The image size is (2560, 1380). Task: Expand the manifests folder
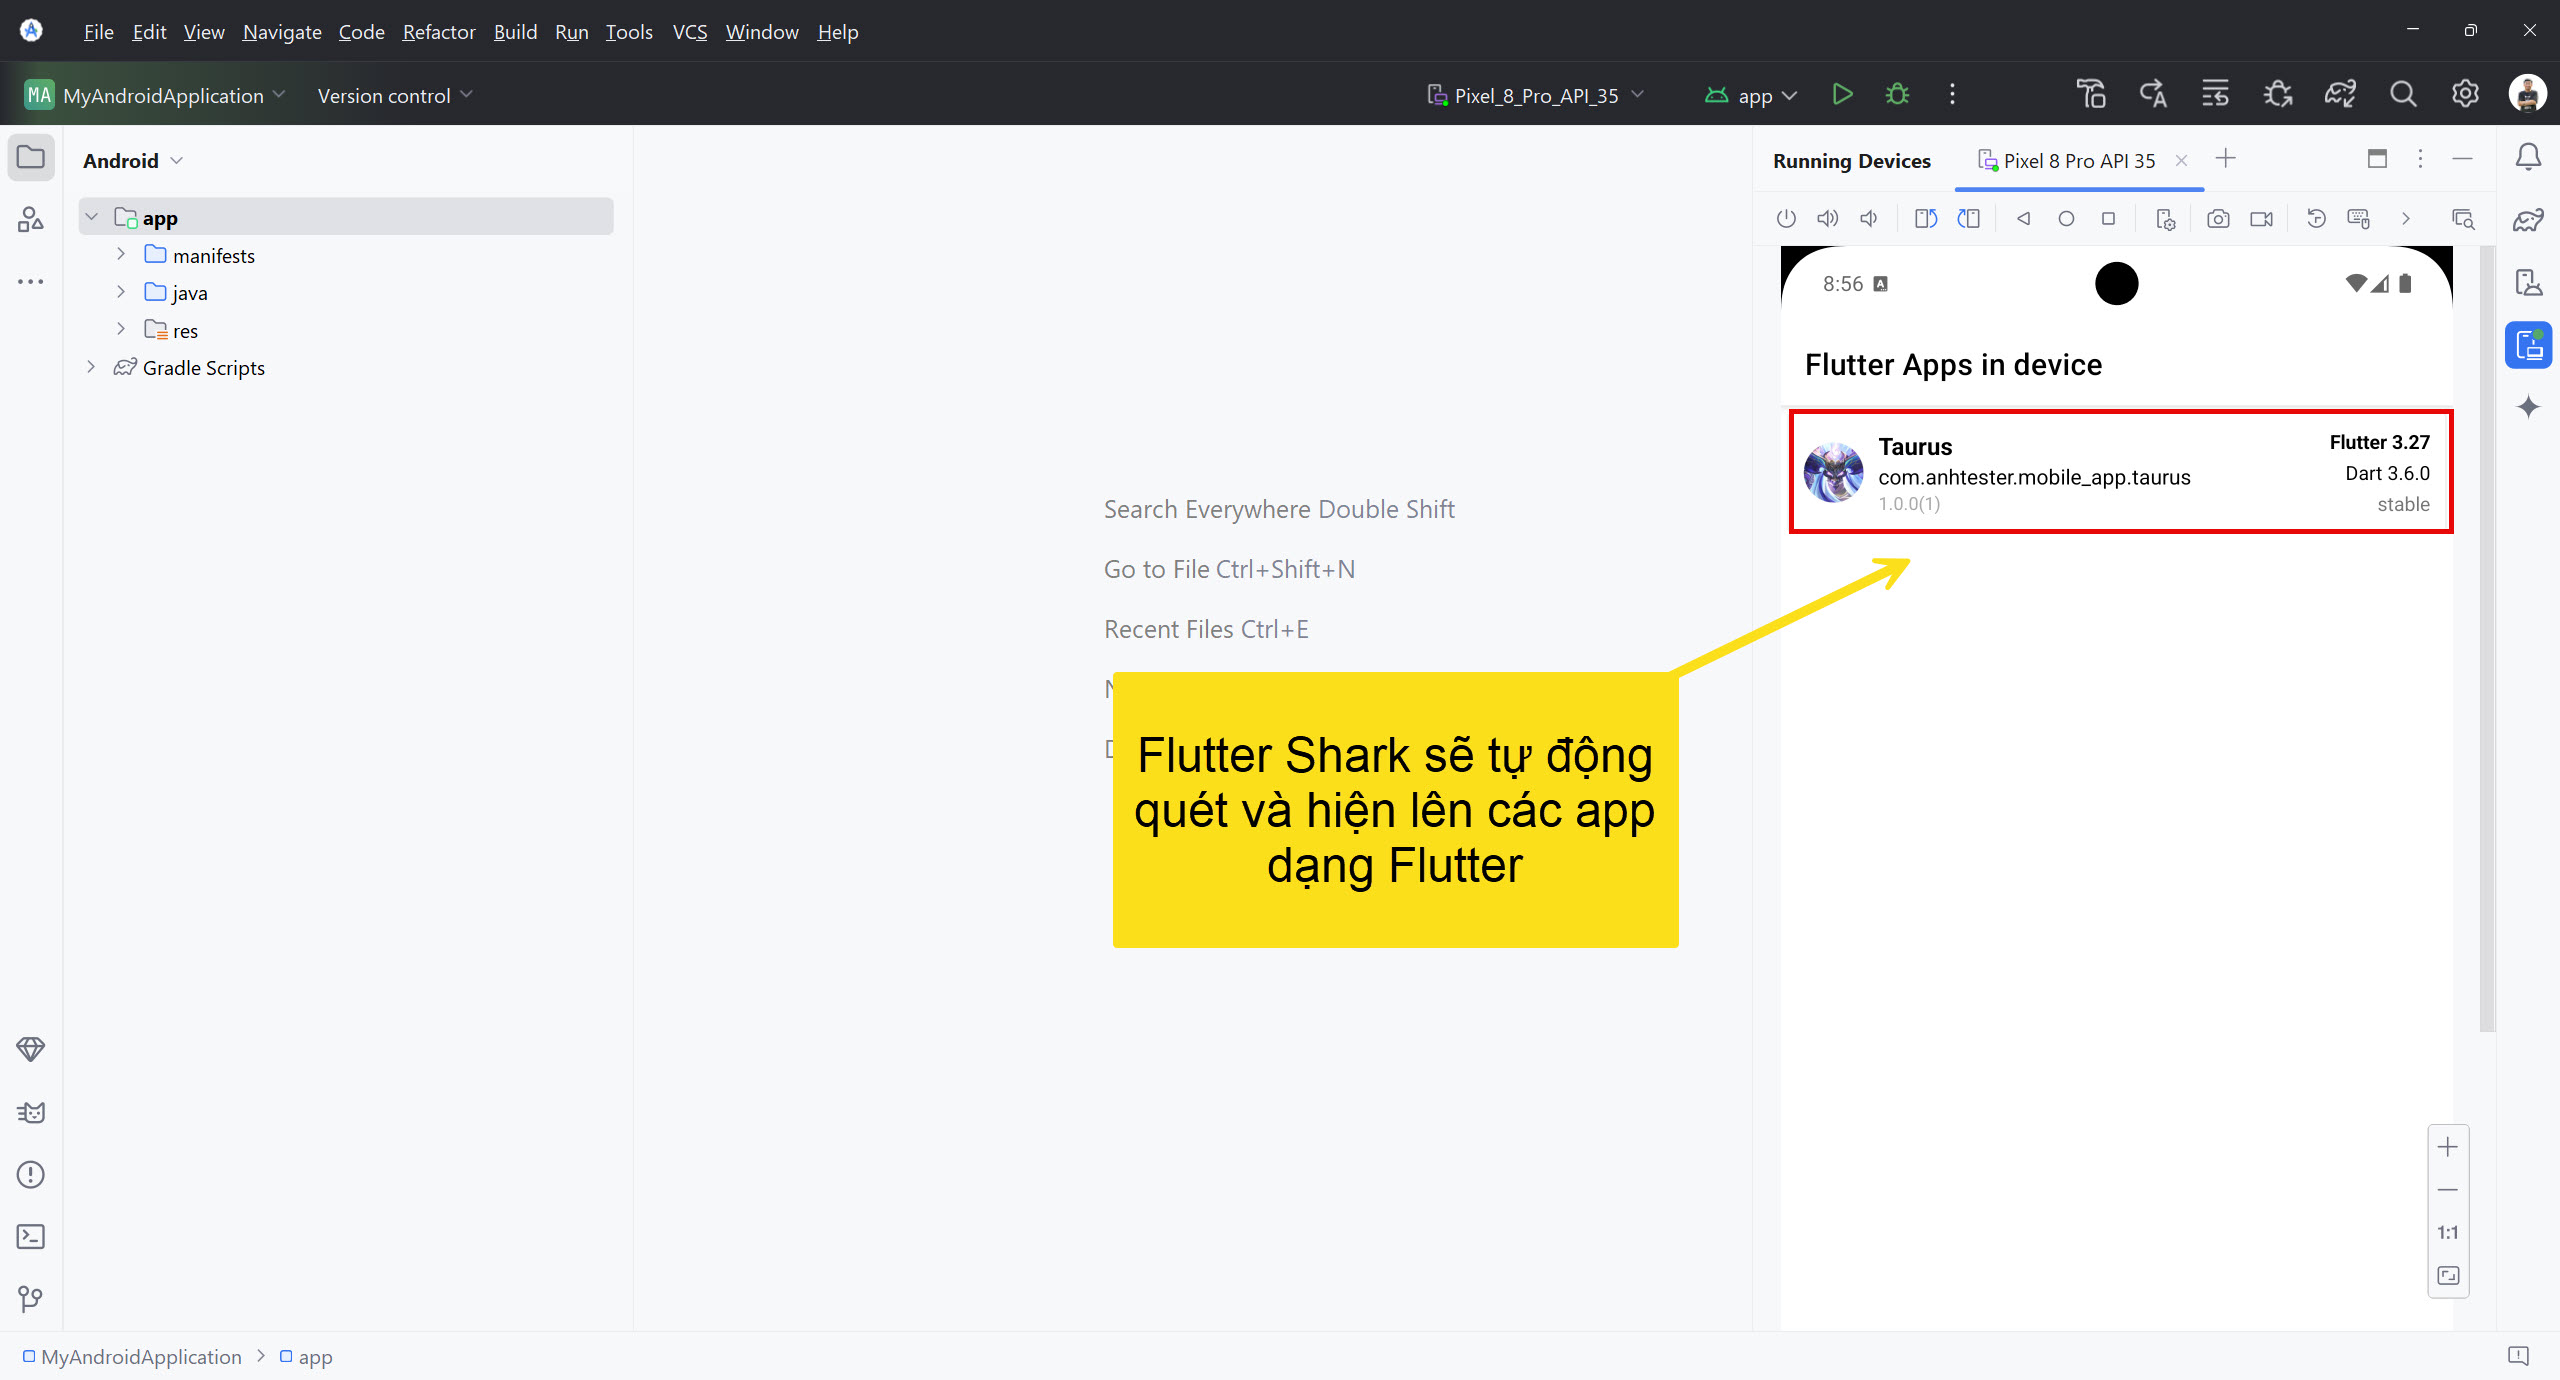pos(121,255)
